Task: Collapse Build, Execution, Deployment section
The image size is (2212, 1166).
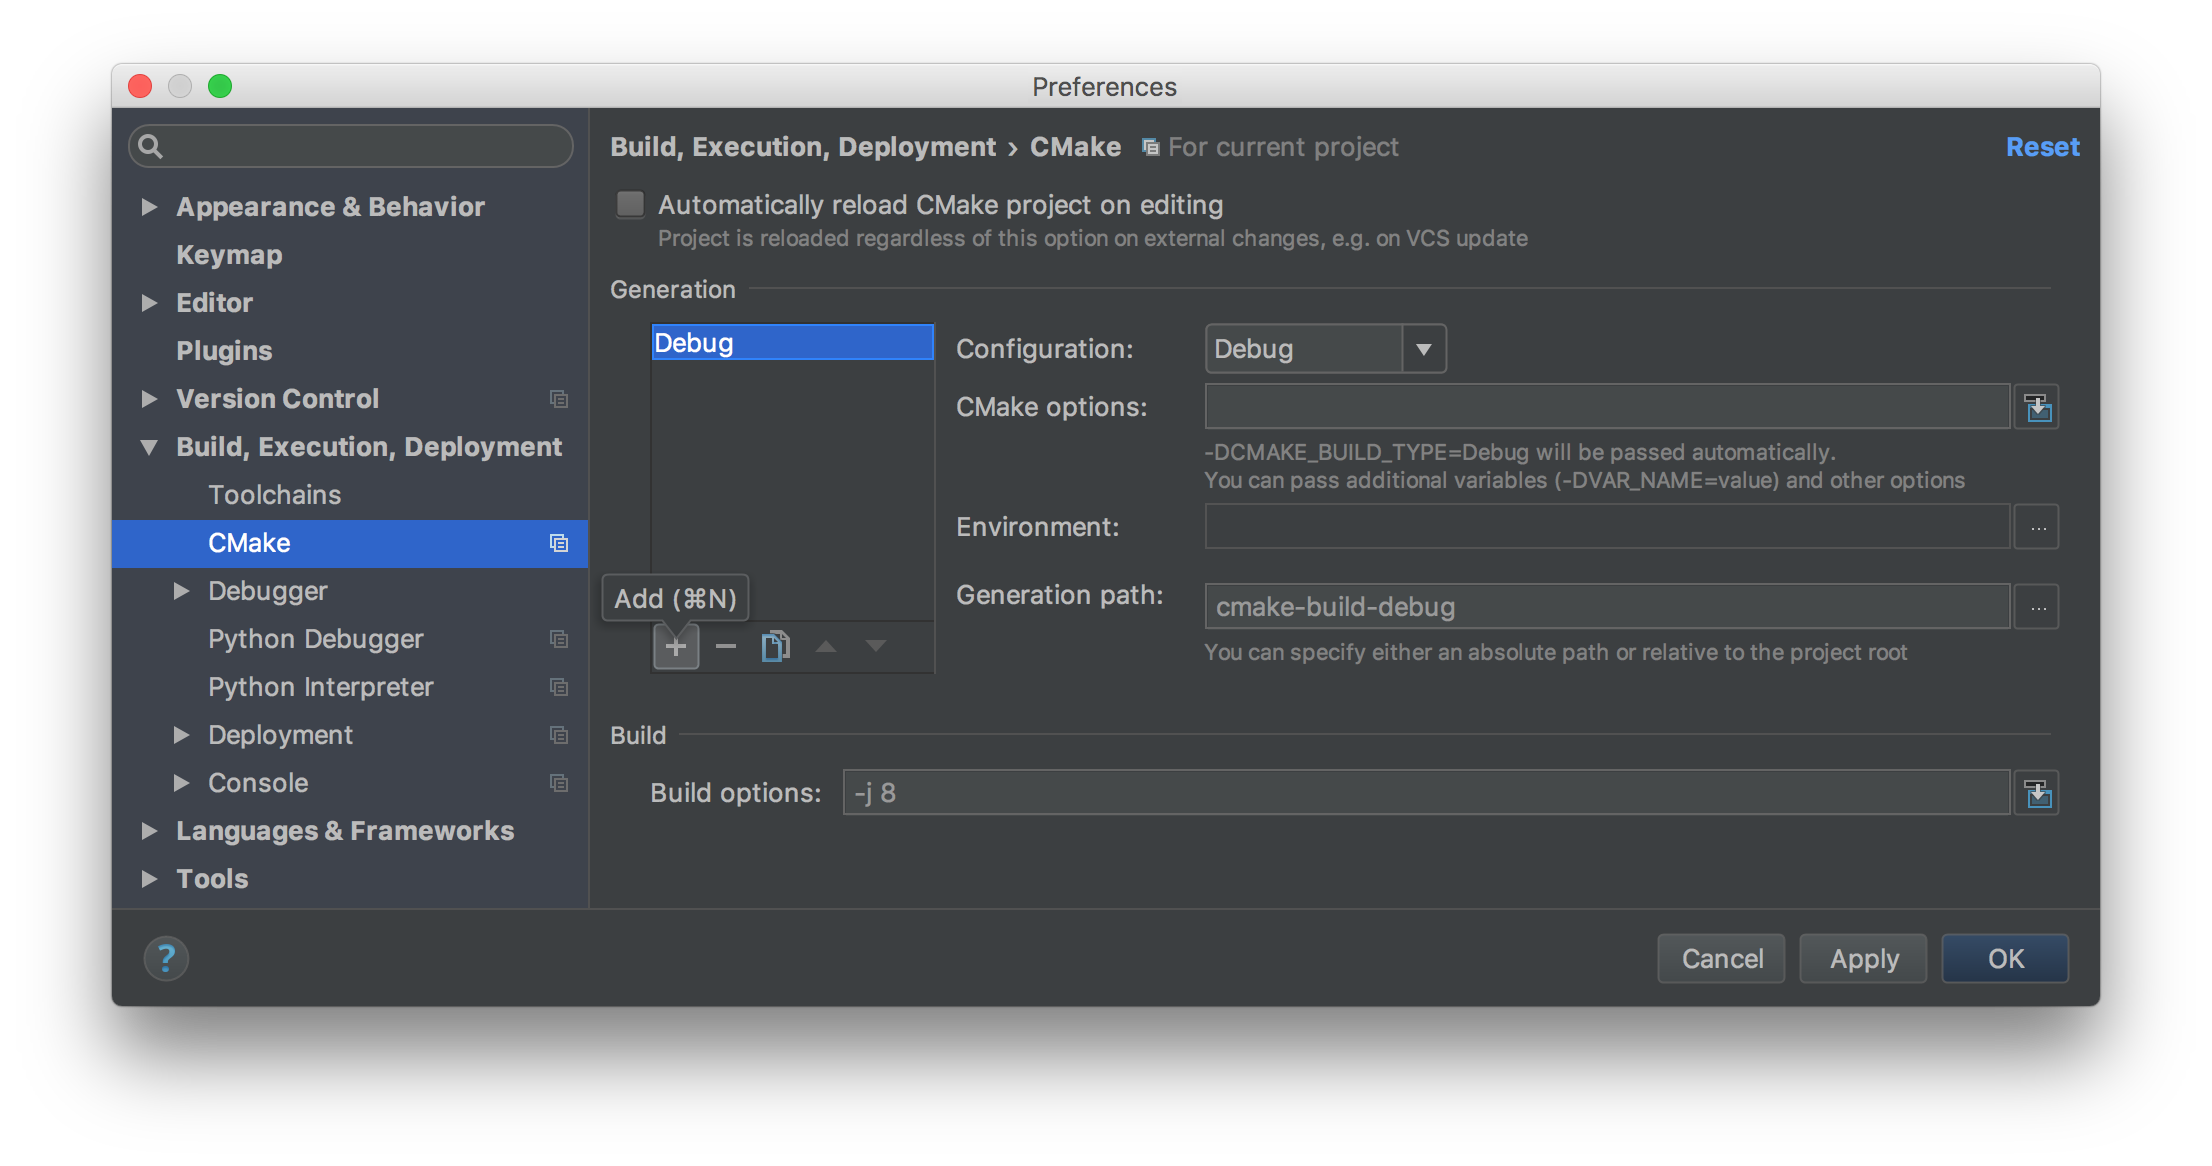Action: pos(149,447)
